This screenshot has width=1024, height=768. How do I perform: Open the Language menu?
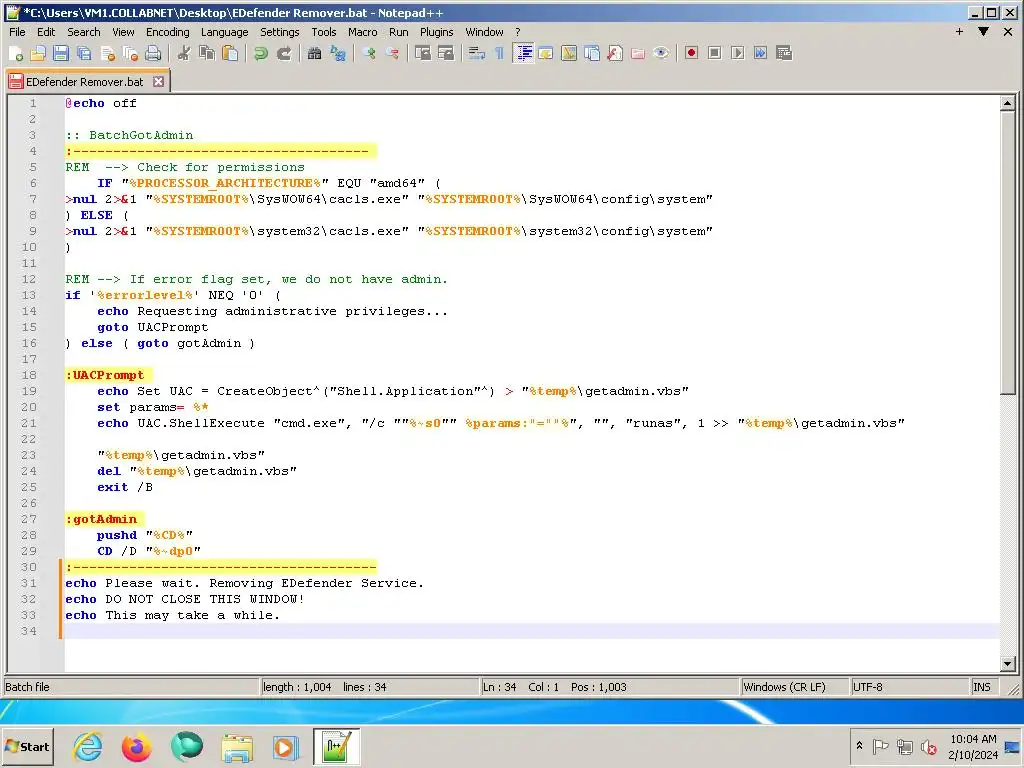click(x=224, y=32)
